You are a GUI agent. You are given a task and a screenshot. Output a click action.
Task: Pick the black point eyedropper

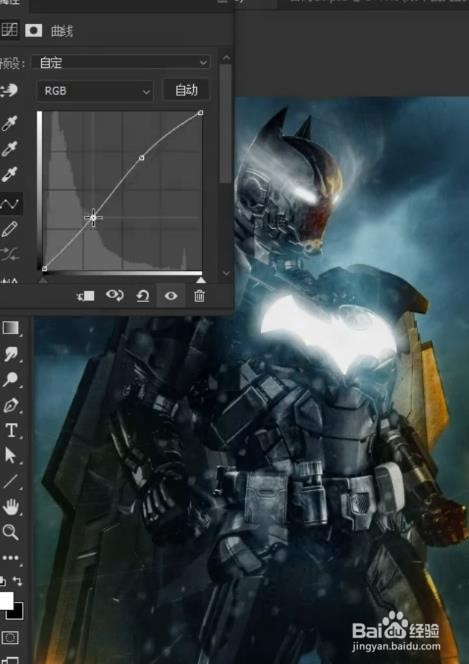click(x=10, y=123)
